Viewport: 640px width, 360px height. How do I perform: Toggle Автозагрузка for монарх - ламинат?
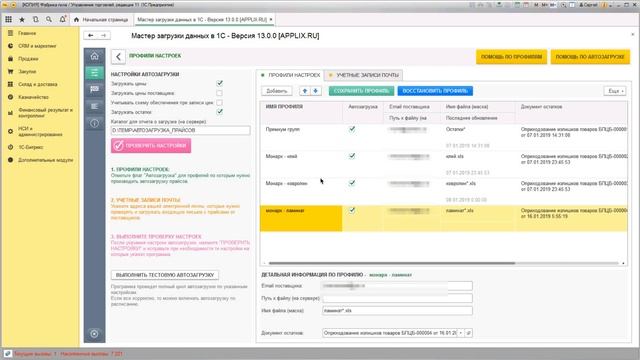(352, 210)
